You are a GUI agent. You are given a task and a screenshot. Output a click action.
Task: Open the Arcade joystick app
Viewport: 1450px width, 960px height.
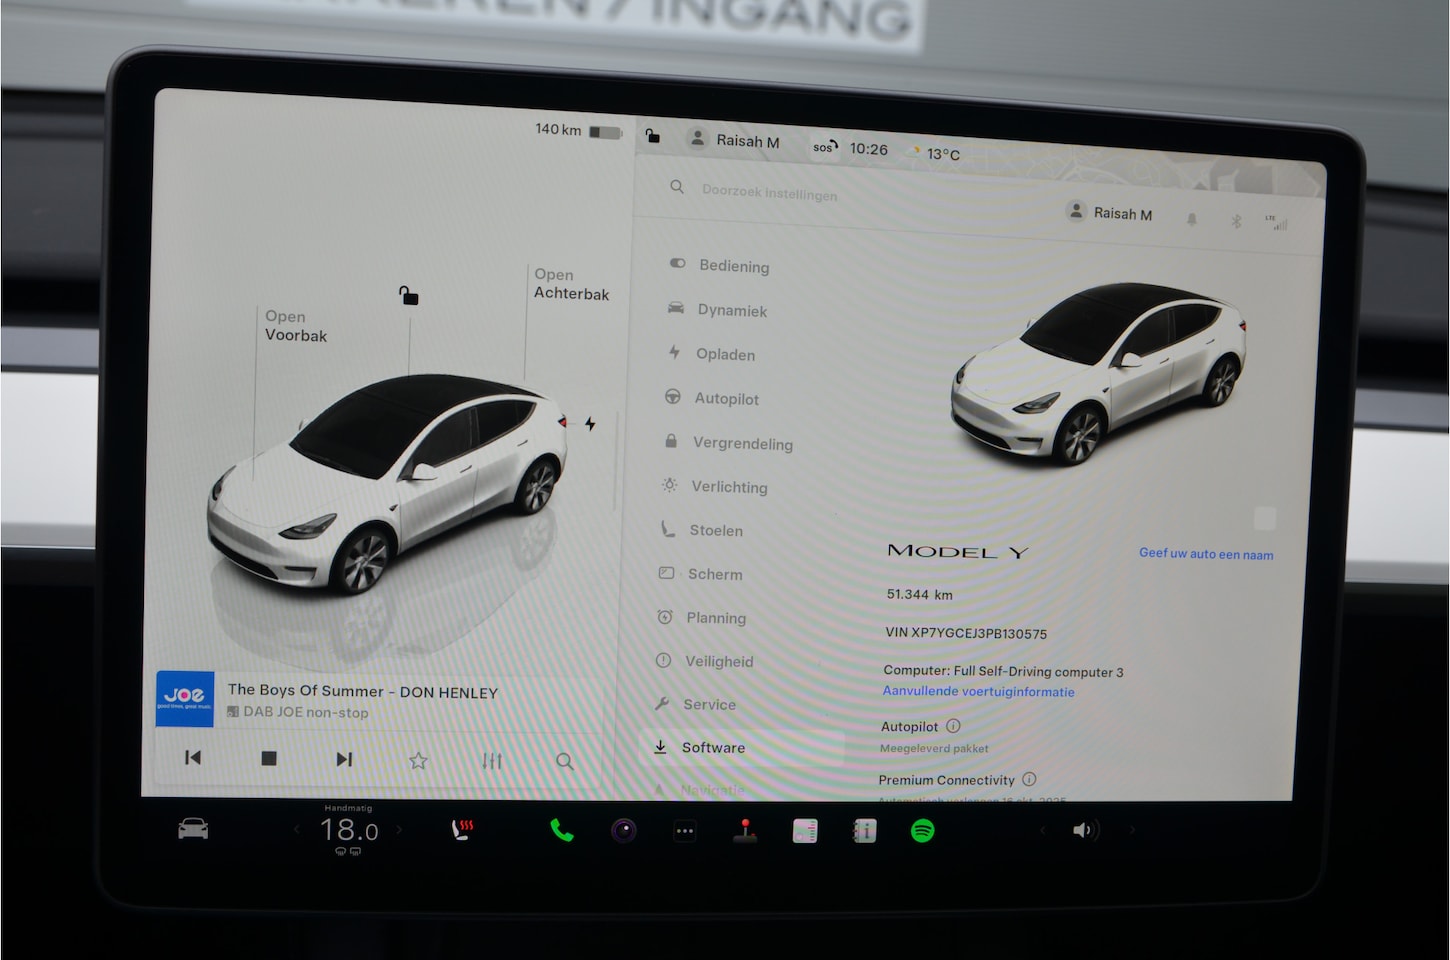[x=745, y=830]
